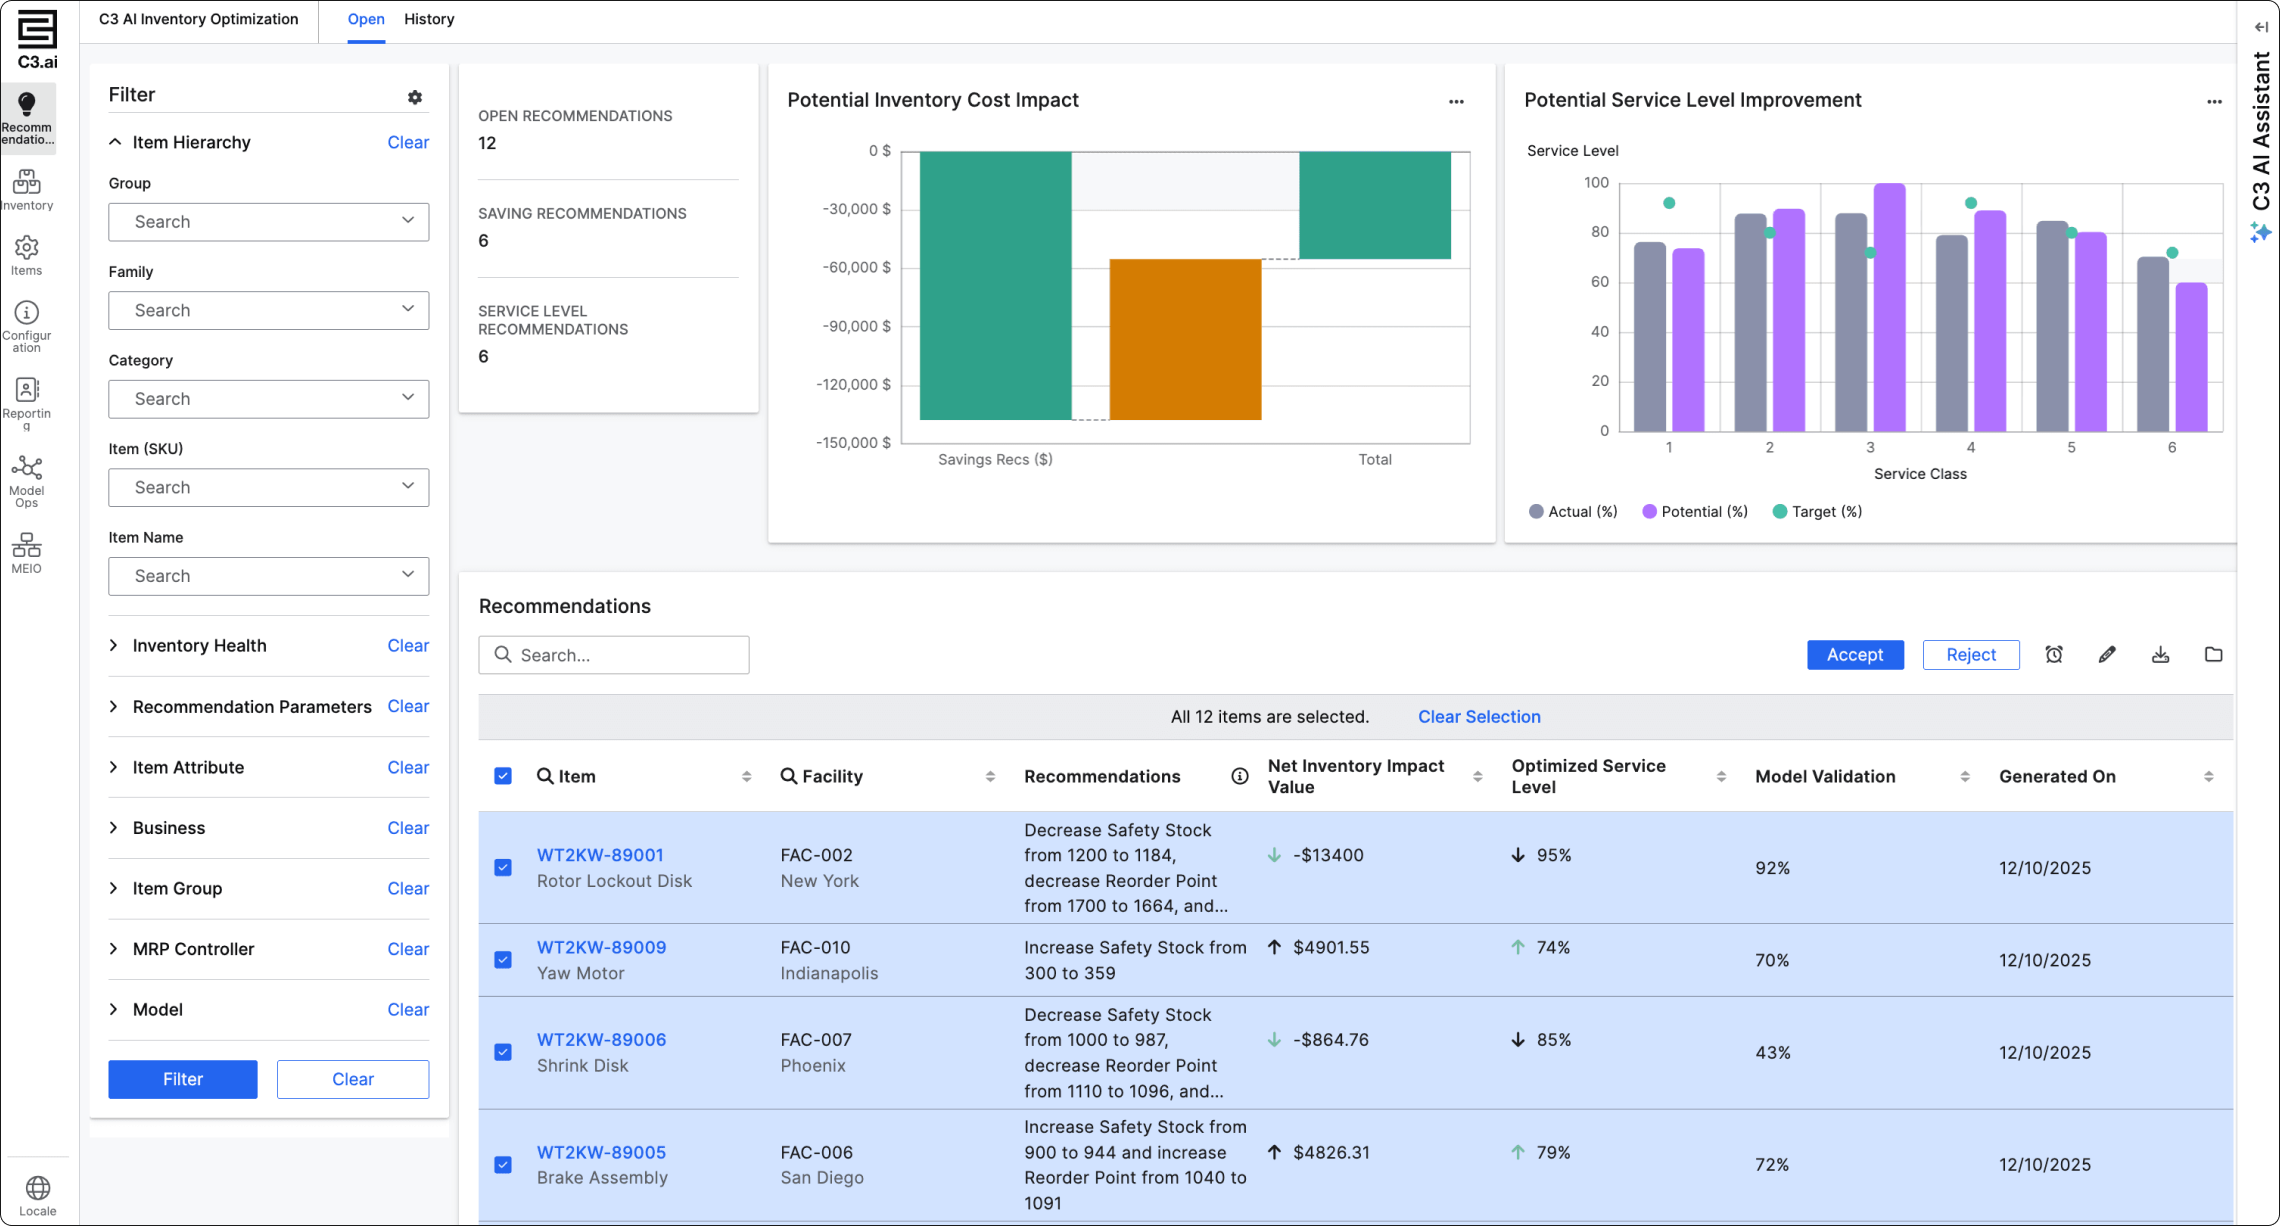
Task: Open Reporting sidebar icon
Action: tap(27, 389)
